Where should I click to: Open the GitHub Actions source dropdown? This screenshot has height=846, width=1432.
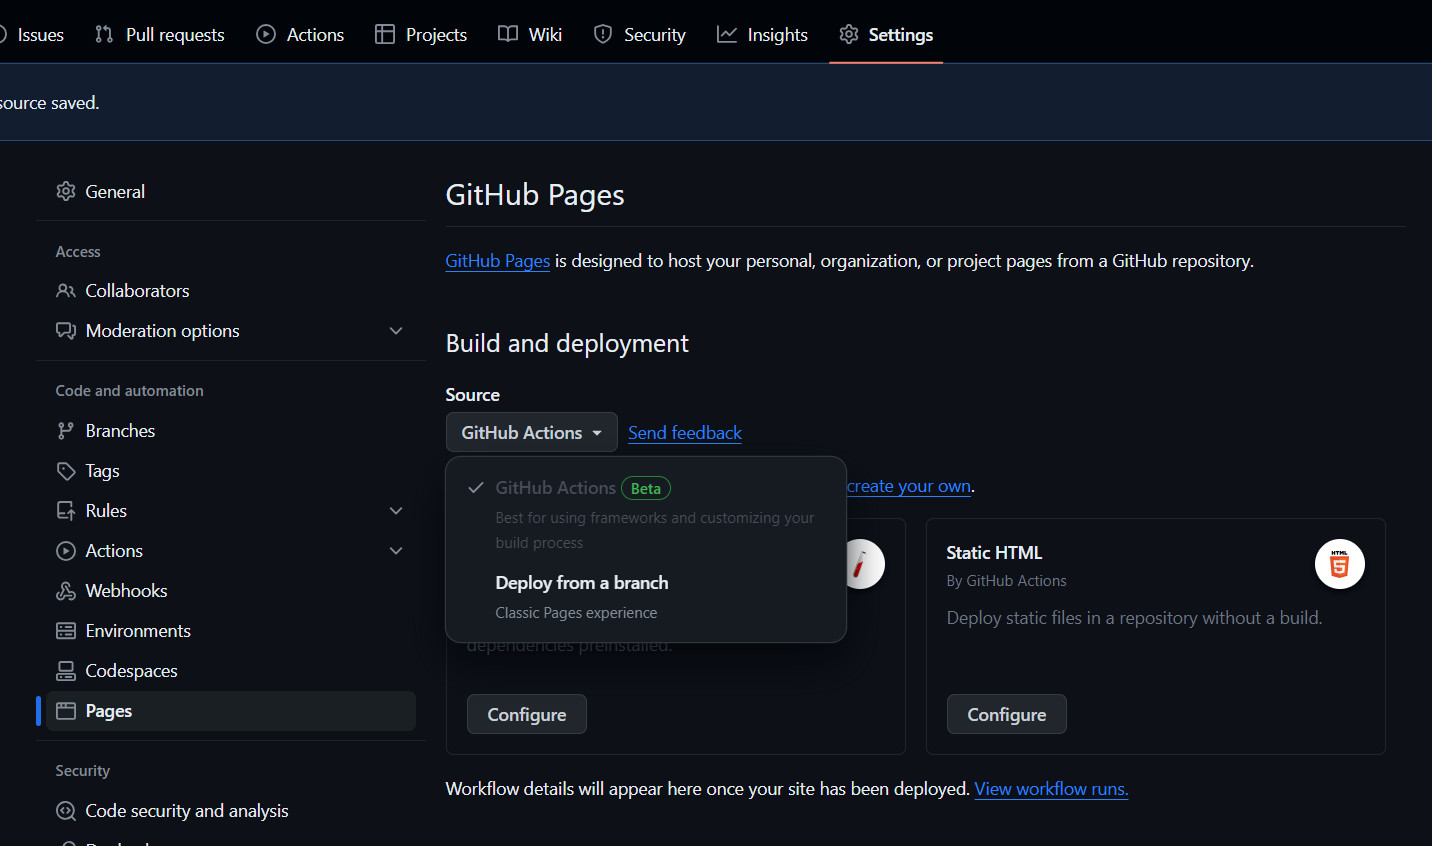coord(532,432)
